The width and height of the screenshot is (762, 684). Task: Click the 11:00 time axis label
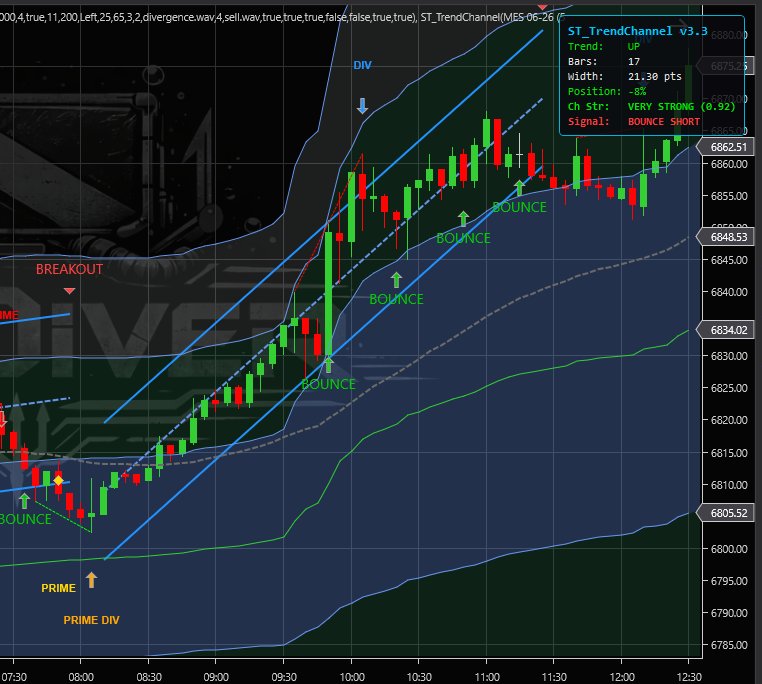pyautogui.click(x=486, y=677)
